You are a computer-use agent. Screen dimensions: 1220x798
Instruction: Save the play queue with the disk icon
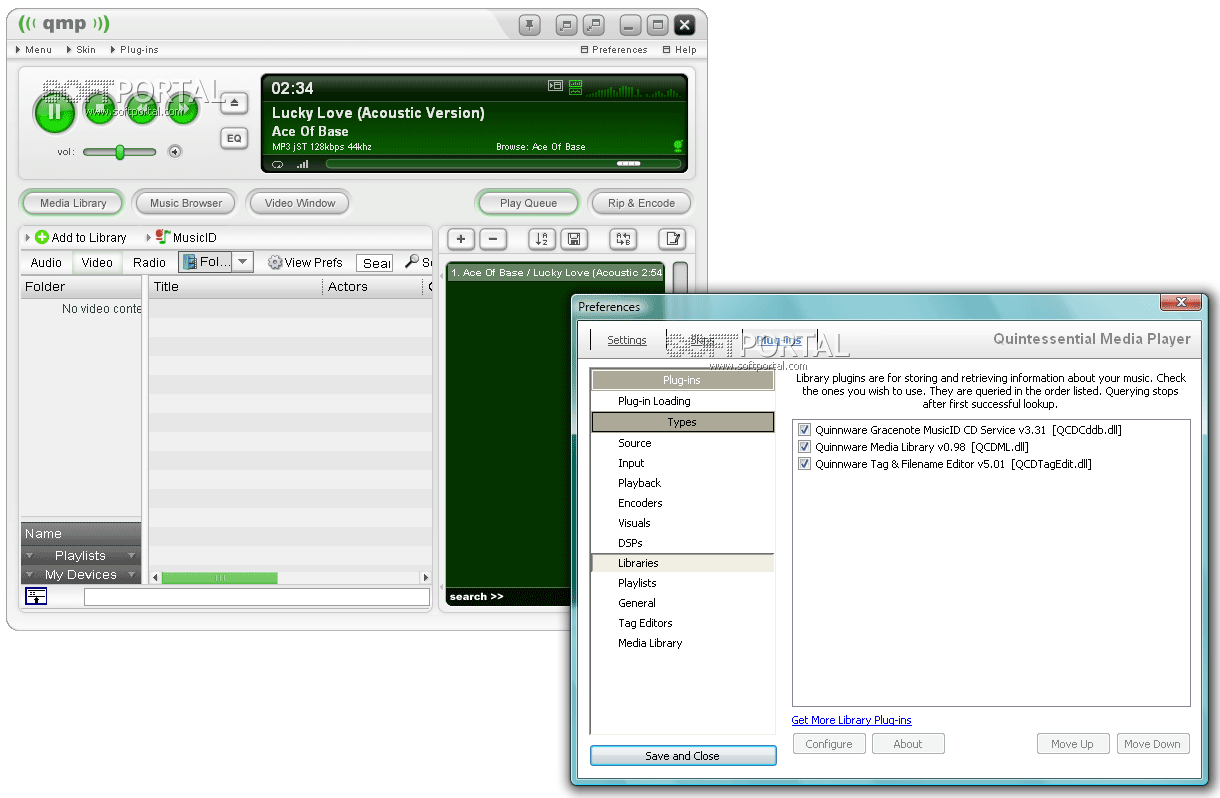pos(573,238)
